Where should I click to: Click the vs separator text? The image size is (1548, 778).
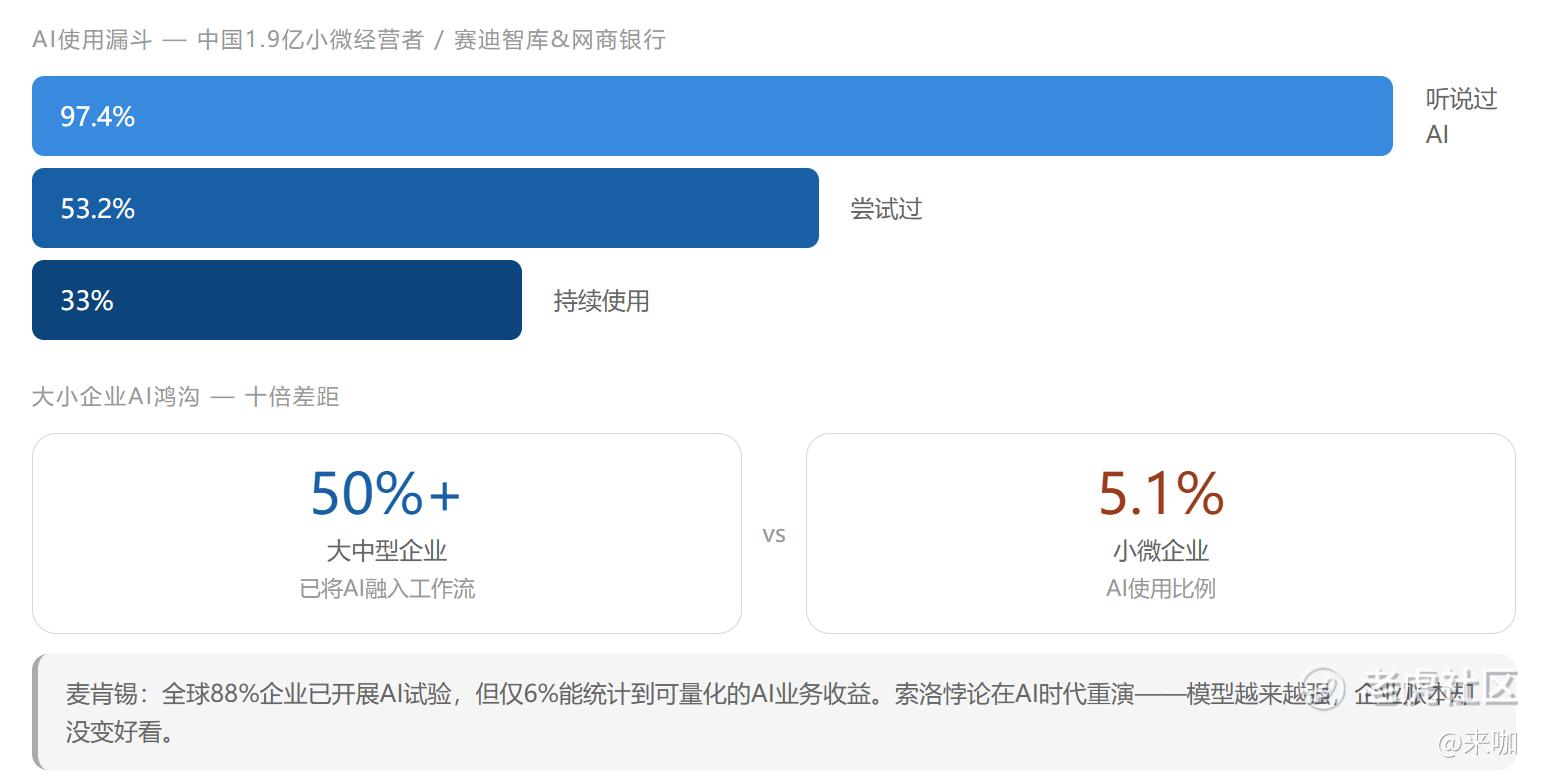[x=774, y=535]
